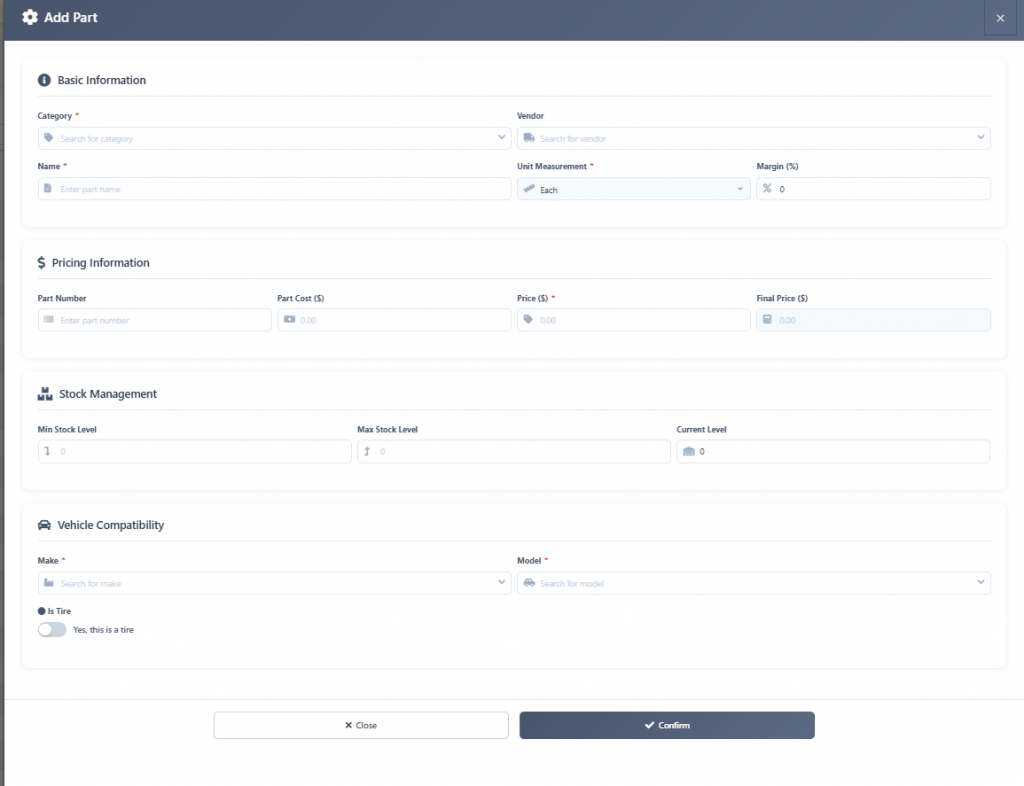Expand the Category dropdown
Viewport: 1024px width, 786px height.
(501, 138)
